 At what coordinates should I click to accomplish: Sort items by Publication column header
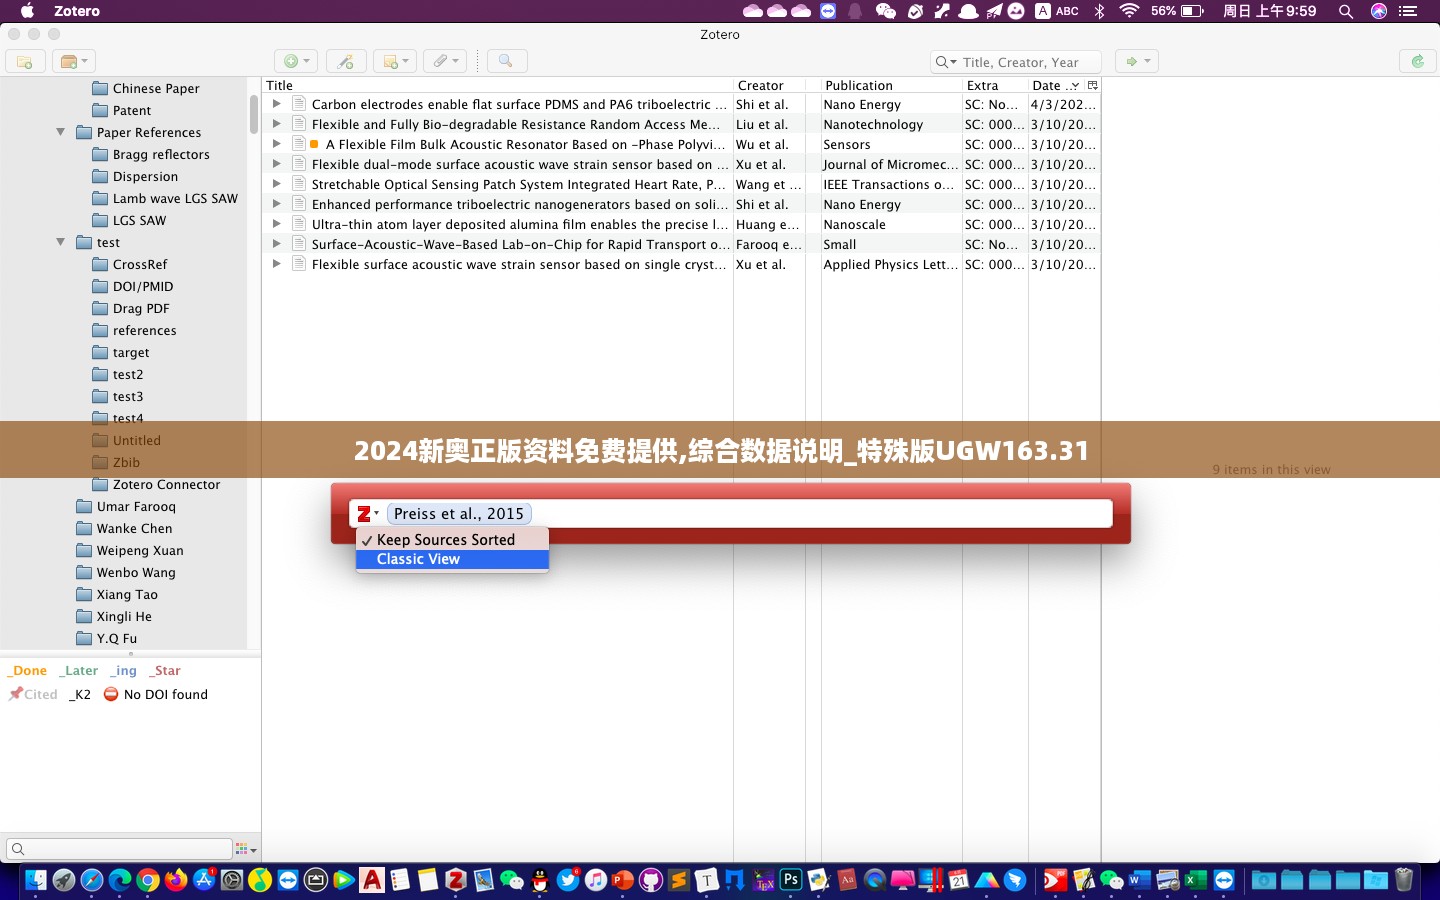891,85
